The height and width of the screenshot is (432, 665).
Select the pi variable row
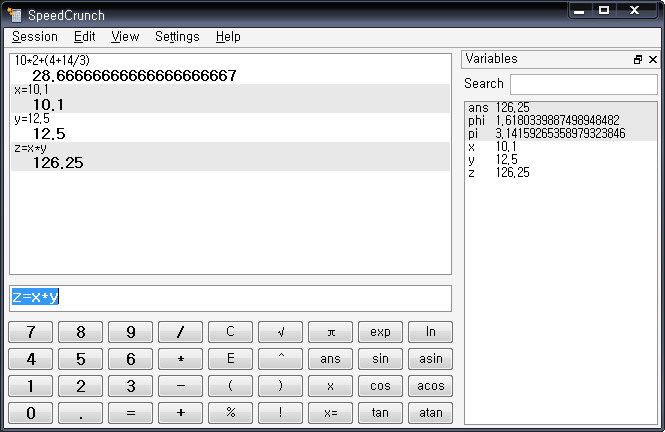(561, 134)
